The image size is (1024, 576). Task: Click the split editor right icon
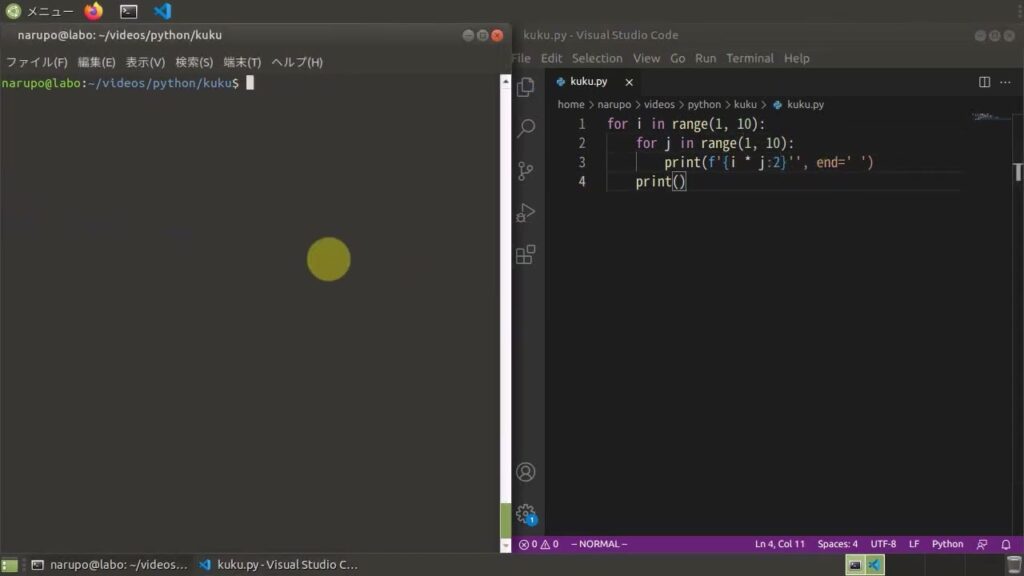pyautogui.click(x=984, y=82)
